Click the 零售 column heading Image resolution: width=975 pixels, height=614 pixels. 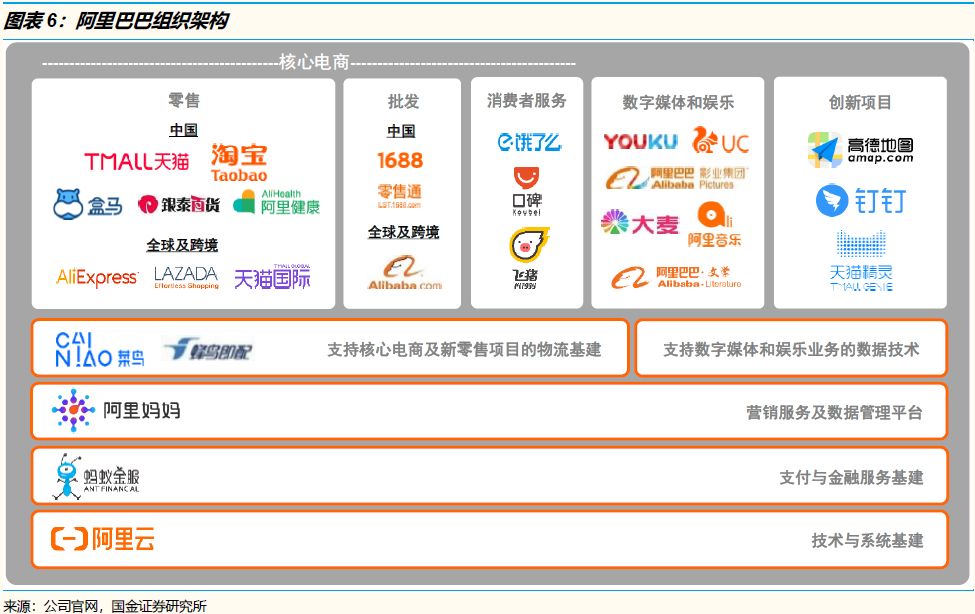pos(183,100)
